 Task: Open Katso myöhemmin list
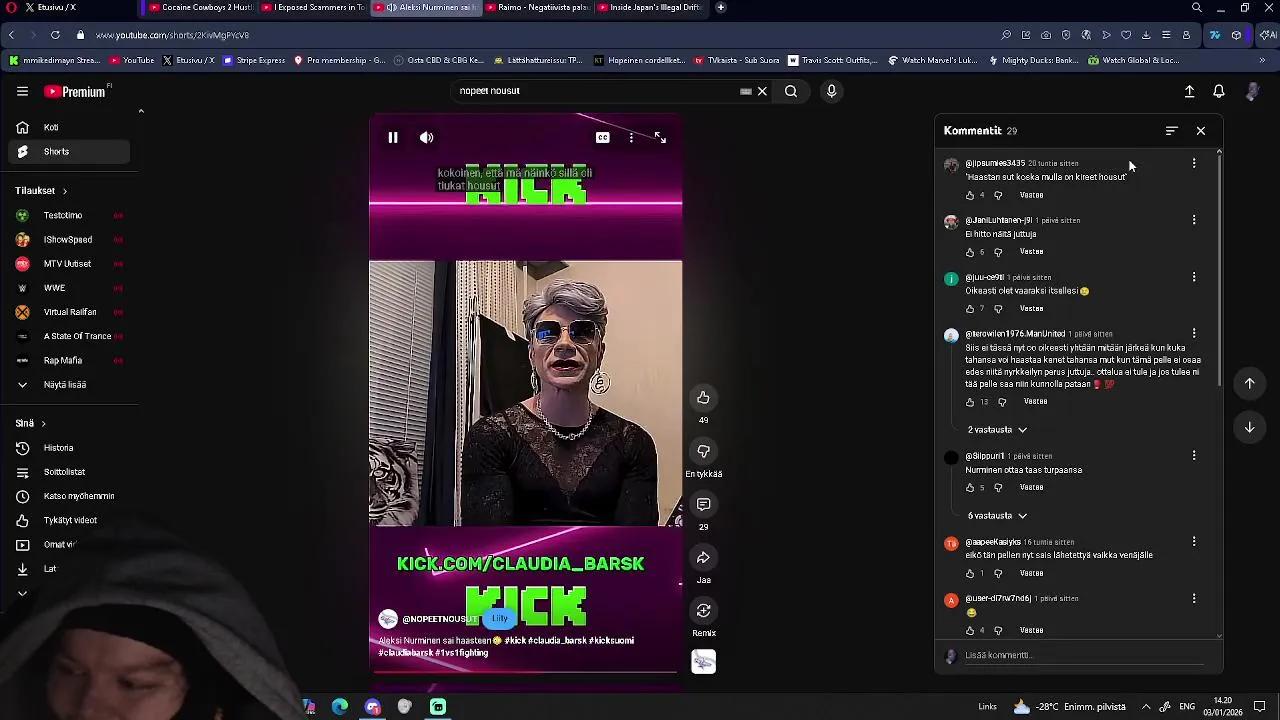point(70,496)
